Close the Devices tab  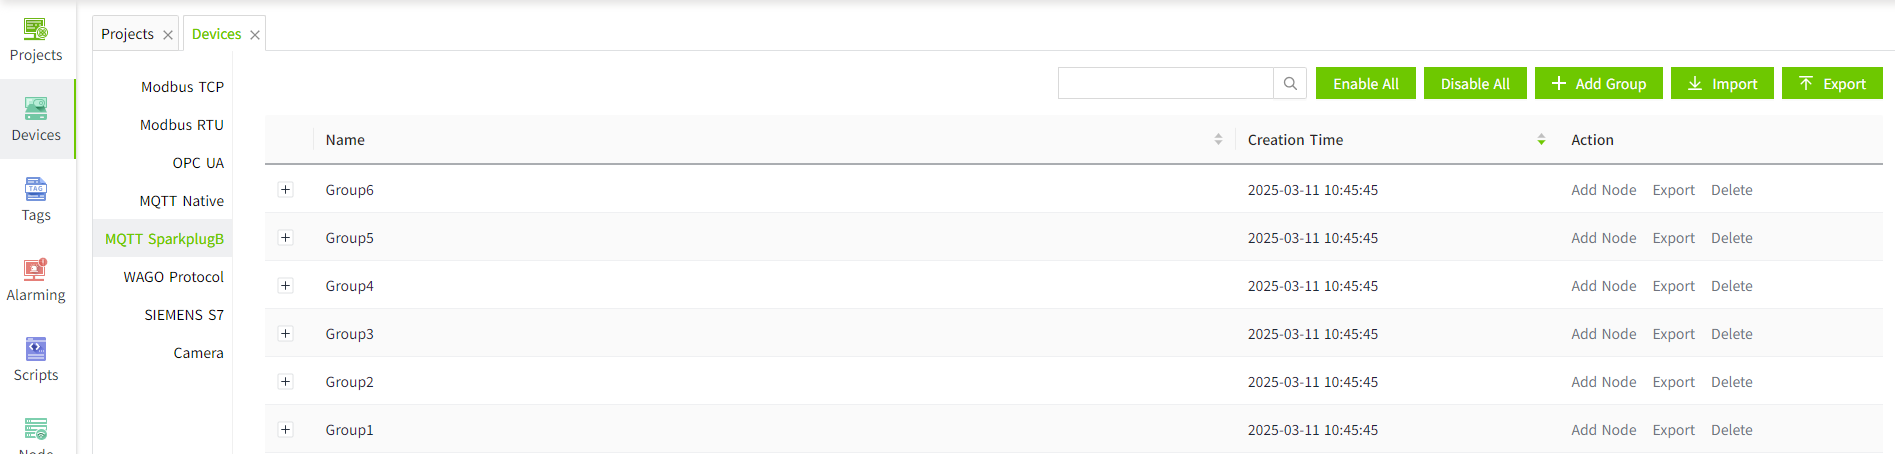255,35
